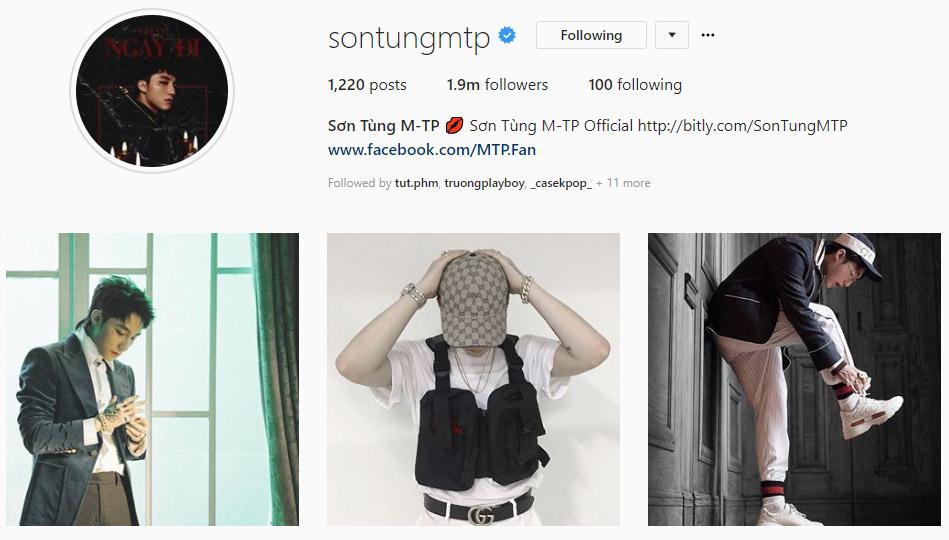Click the sontungmtp username heading
The width and height of the screenshot is (949, 540).
click(409, 38)
